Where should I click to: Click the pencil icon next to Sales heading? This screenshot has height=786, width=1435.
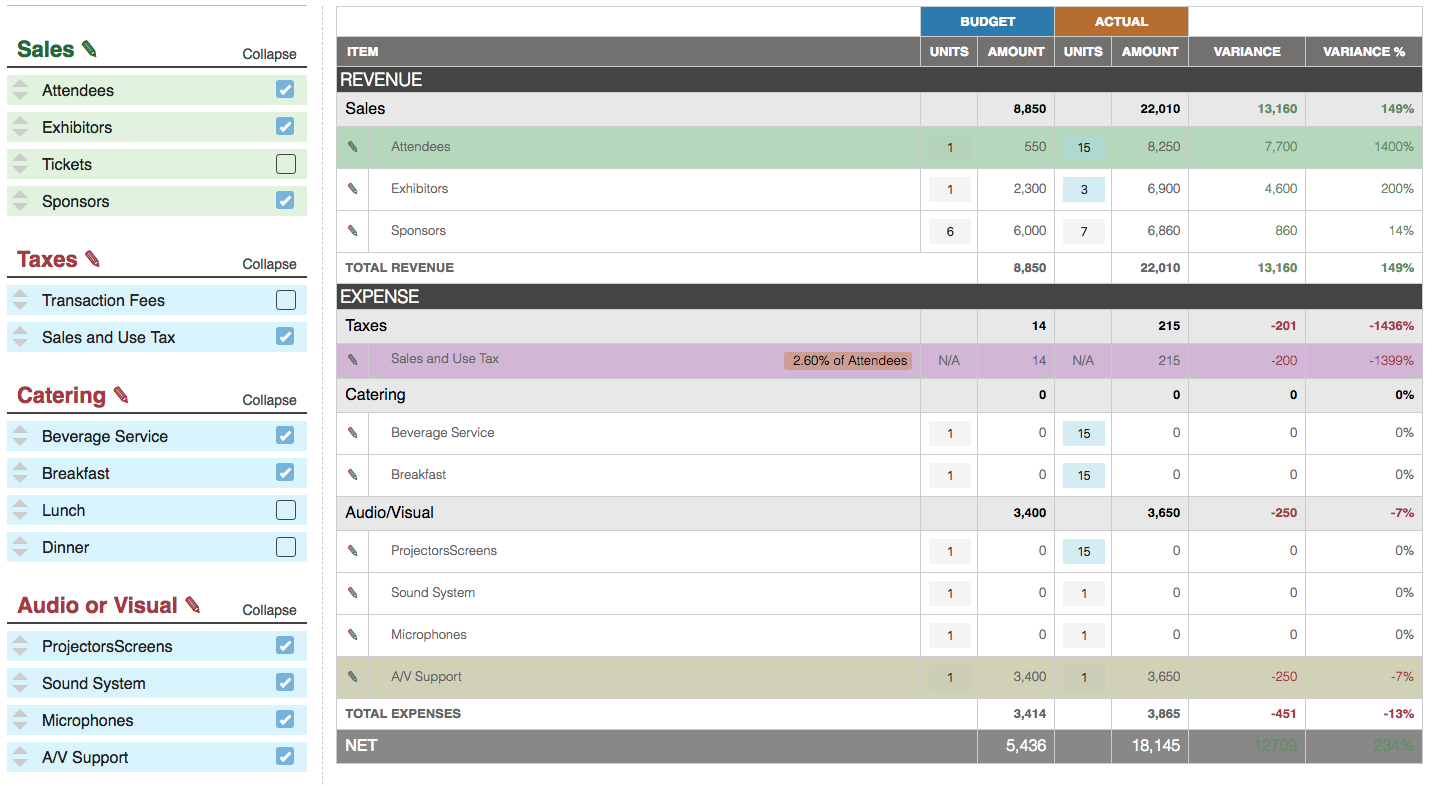point(89,49)
